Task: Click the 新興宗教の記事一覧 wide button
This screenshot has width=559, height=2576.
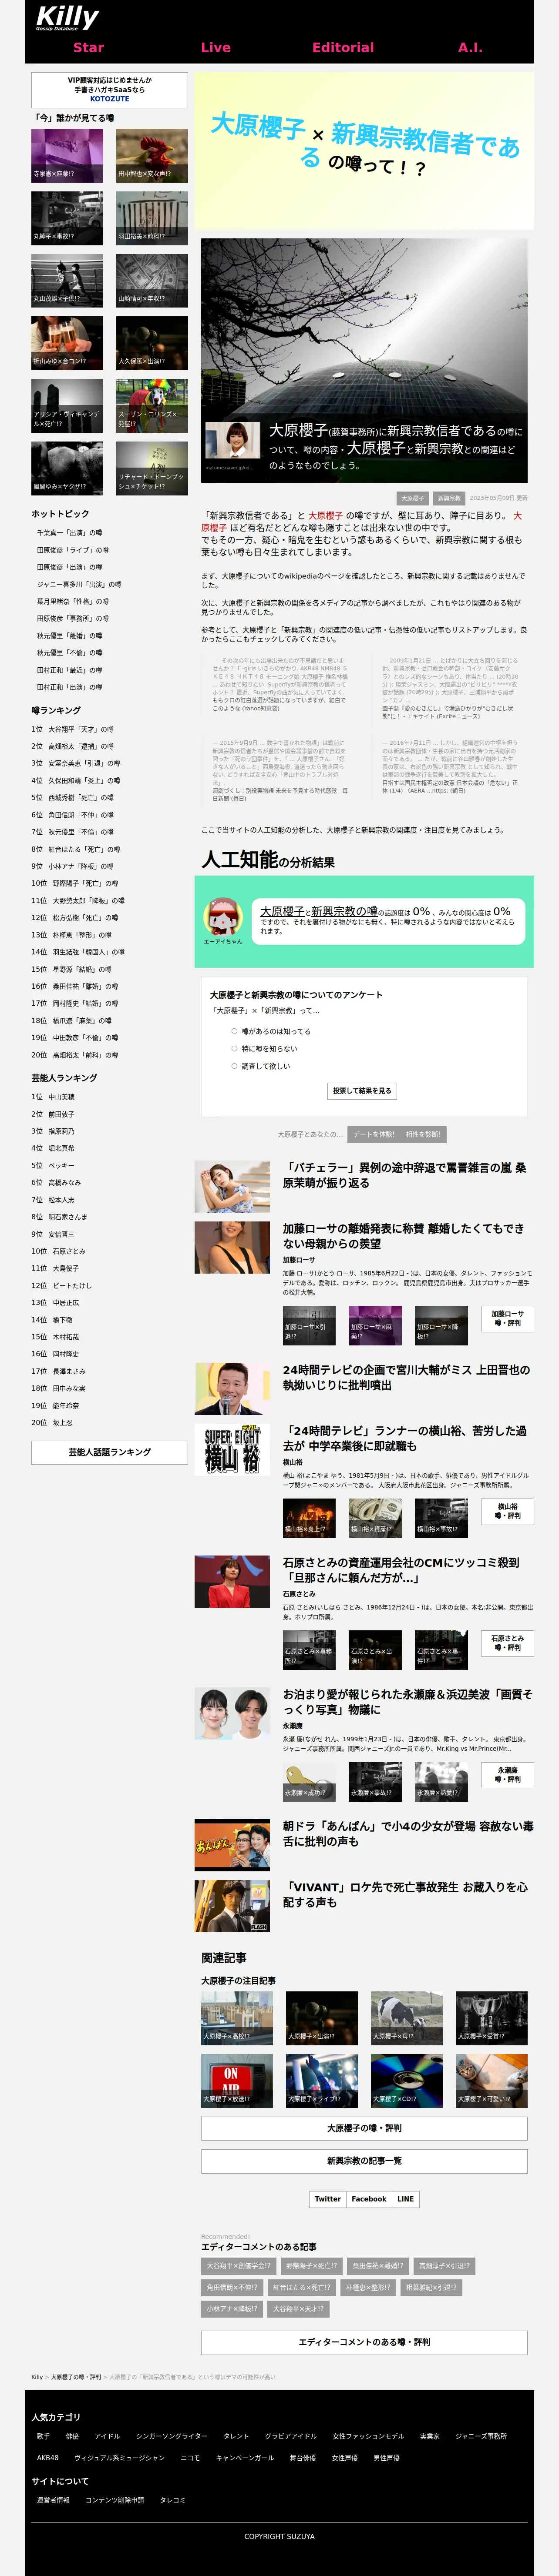Action: point(364,2161)
